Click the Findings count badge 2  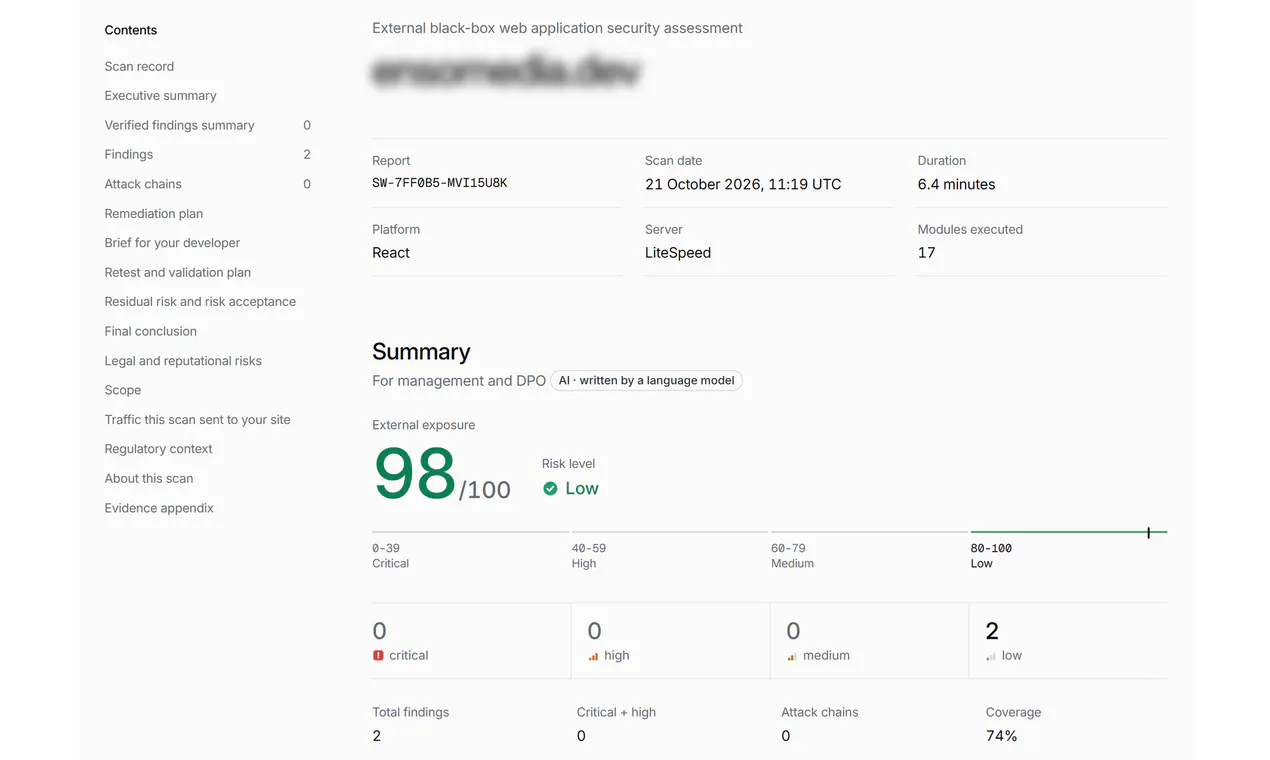tap(307, 155)
